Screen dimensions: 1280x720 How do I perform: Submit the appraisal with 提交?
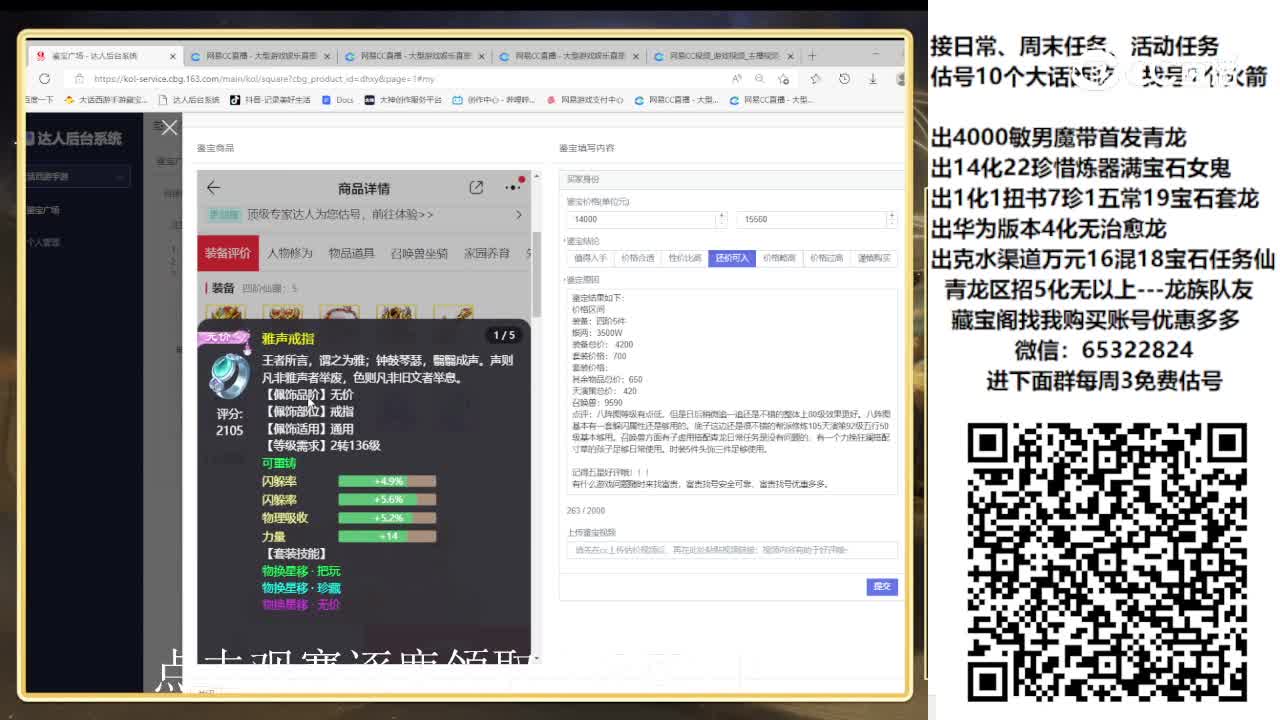[882, 586]
